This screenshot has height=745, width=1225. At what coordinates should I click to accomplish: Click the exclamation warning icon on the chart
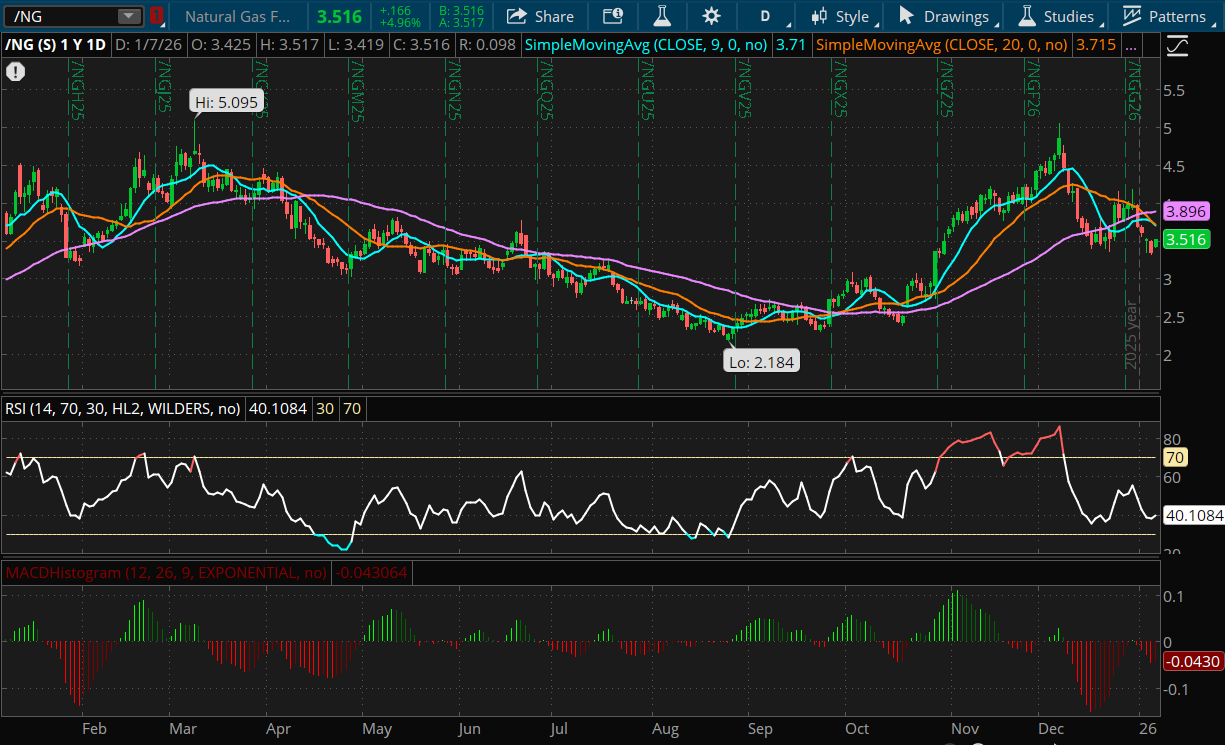point(15,72)
